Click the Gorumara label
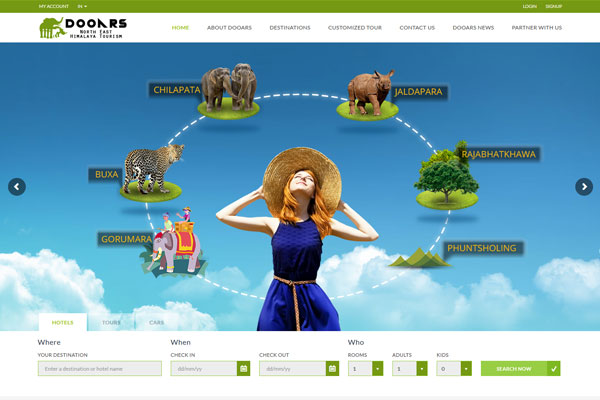 (126, 239)
